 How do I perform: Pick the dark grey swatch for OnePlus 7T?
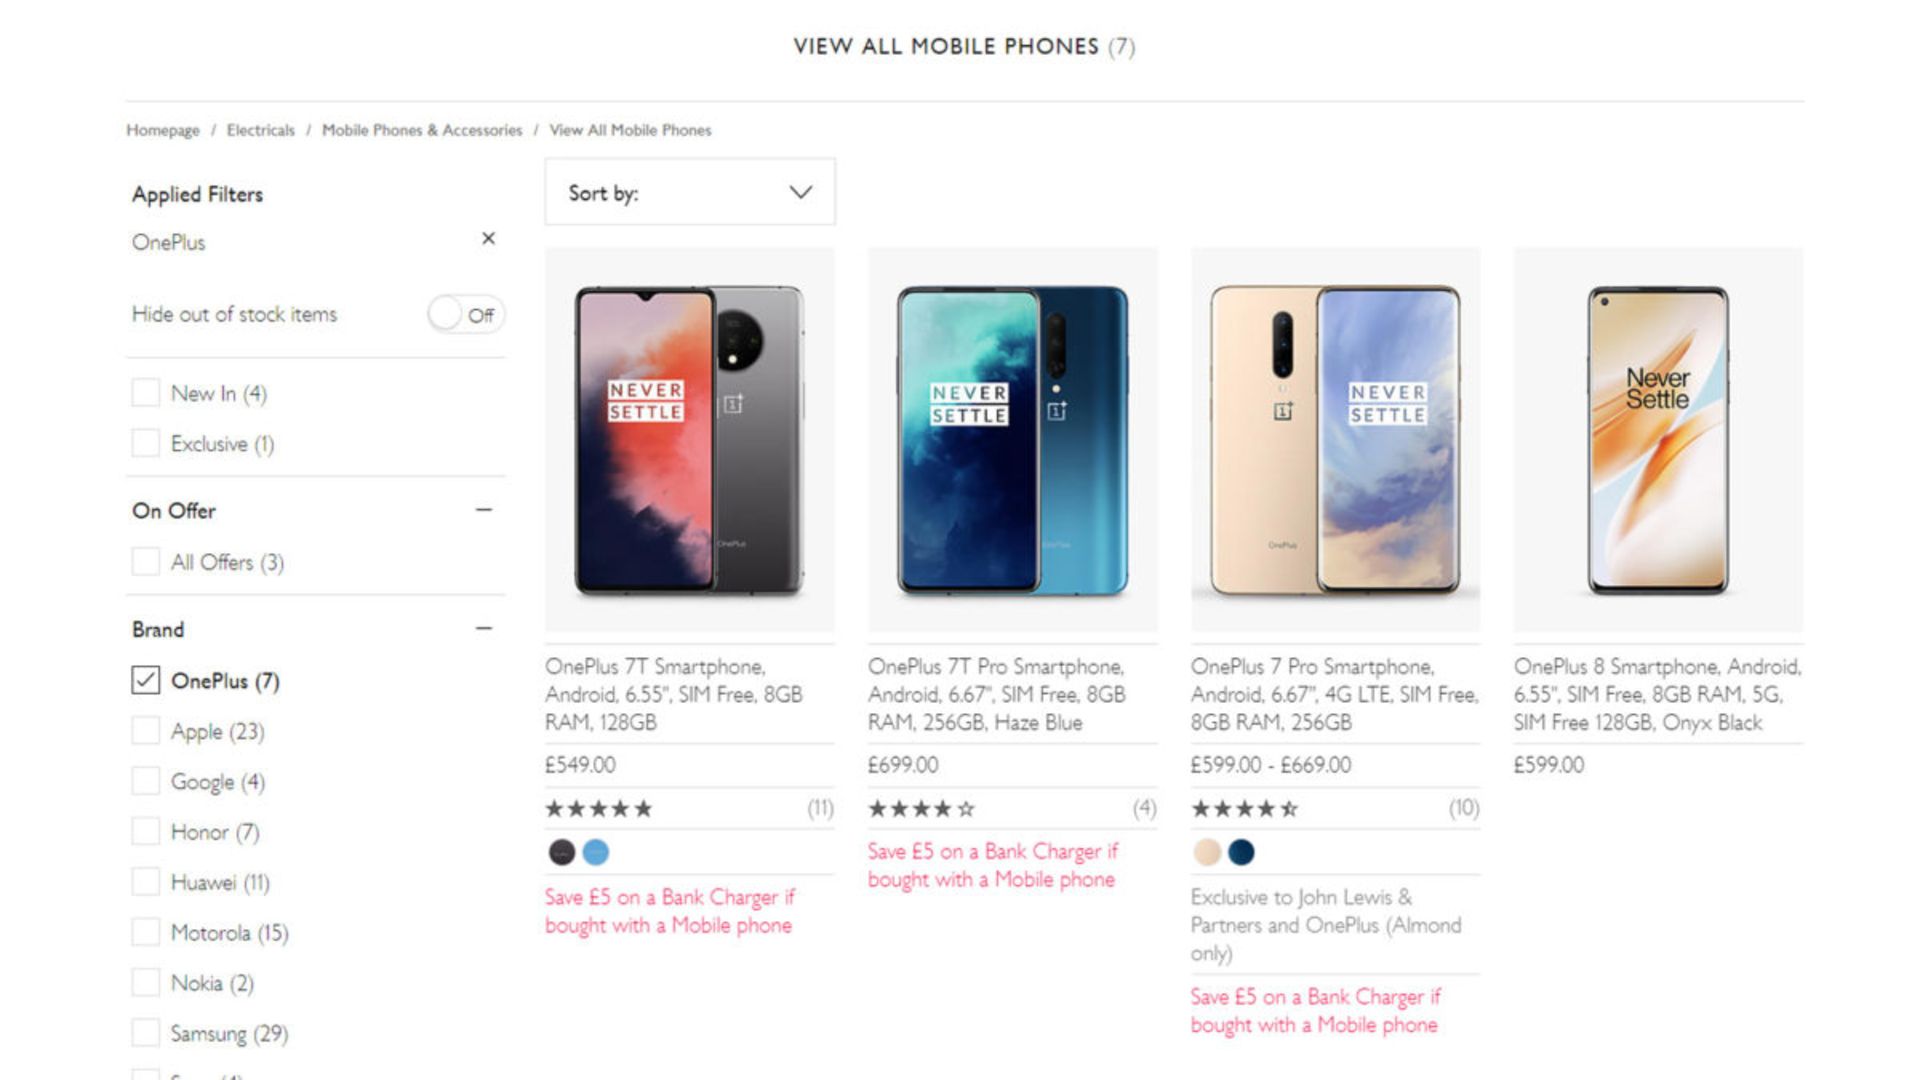pos(562,852)
